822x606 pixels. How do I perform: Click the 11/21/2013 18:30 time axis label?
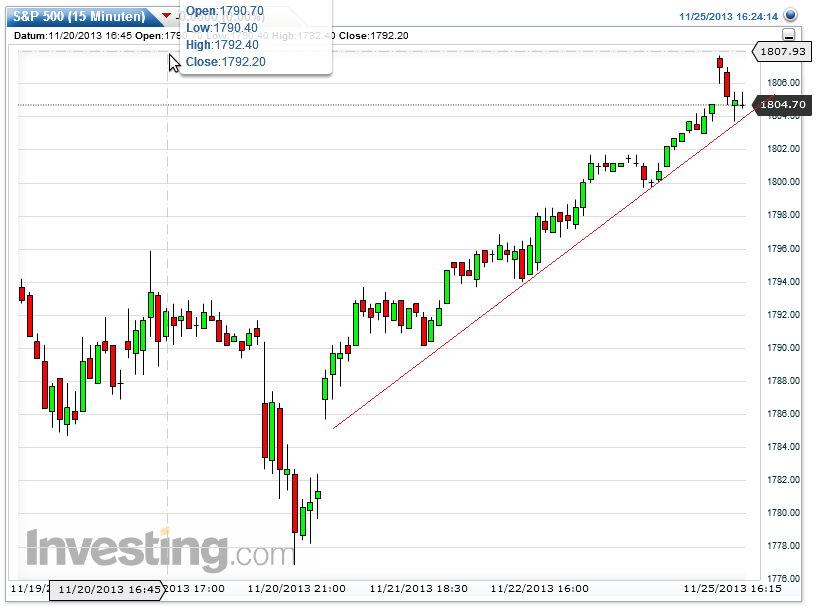point(418,589)
